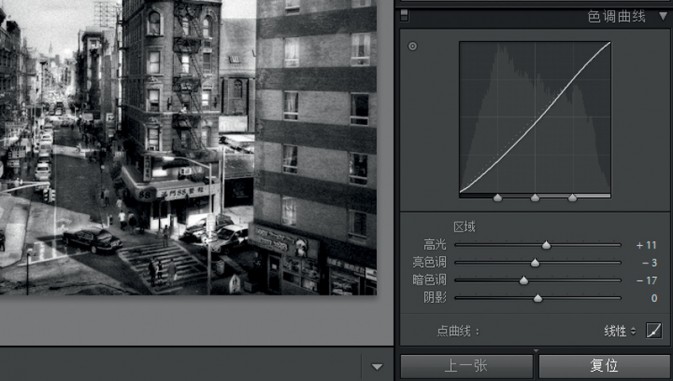Click the 暗色调 value field showing -17

[x=646, y=281]
